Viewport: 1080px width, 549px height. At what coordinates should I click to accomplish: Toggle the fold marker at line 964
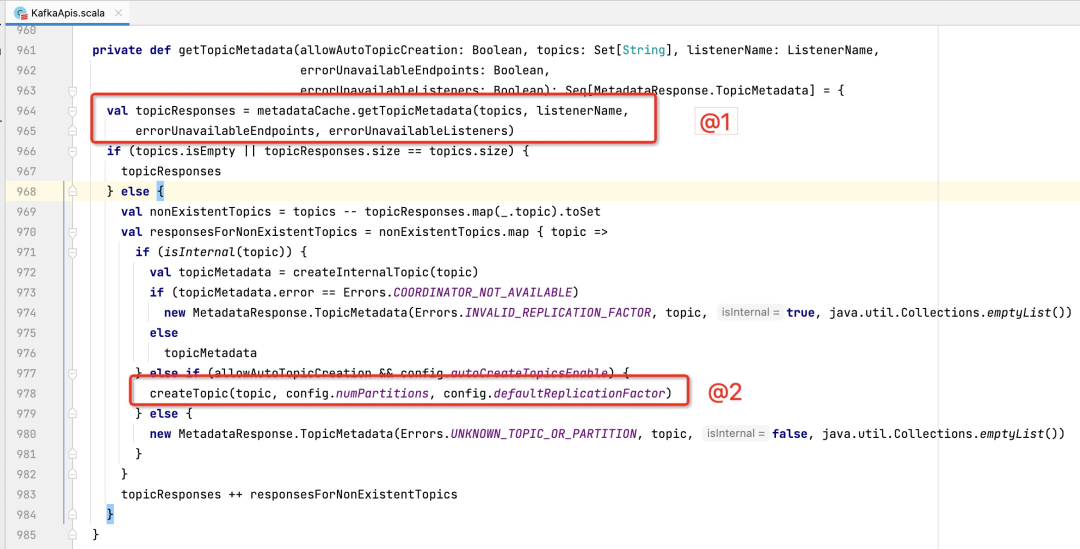coord(72,111)
